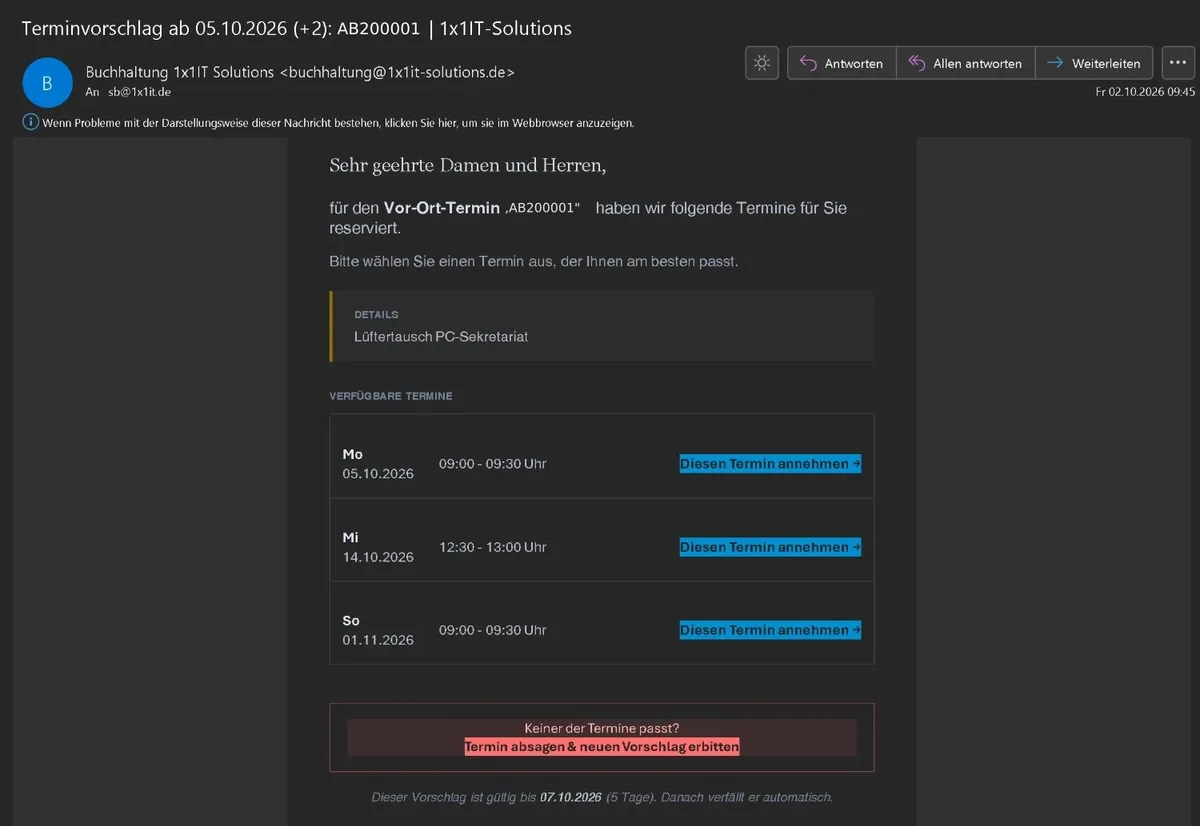Click the bold text Vor-Ort-Termin
Screen dimensions: 1200x826
click(x=442, y=208)
